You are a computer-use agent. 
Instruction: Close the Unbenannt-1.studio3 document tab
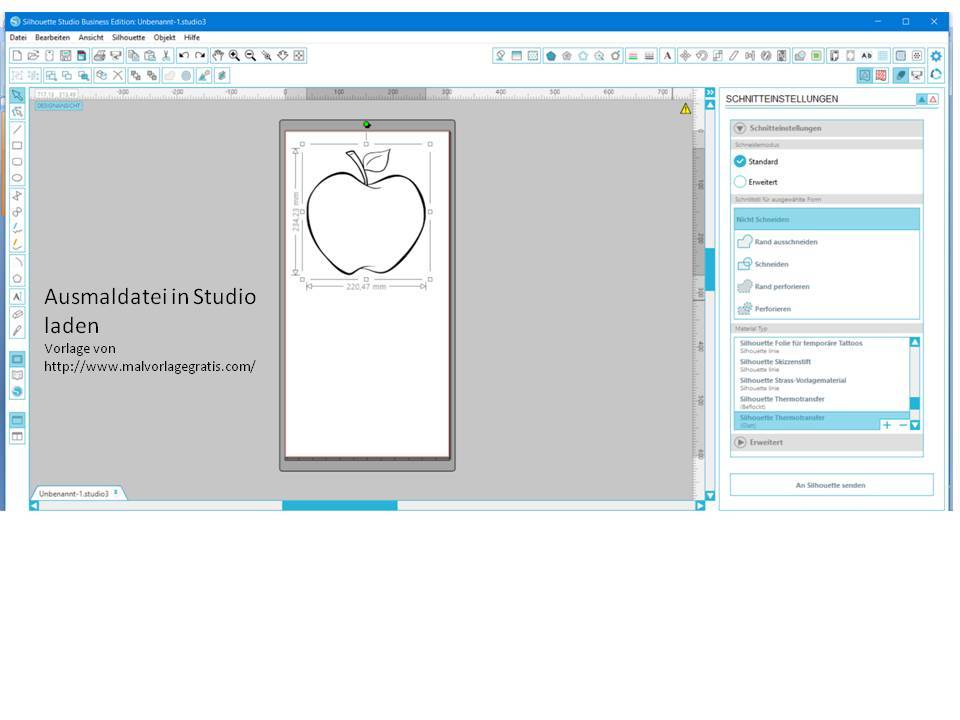116,492
